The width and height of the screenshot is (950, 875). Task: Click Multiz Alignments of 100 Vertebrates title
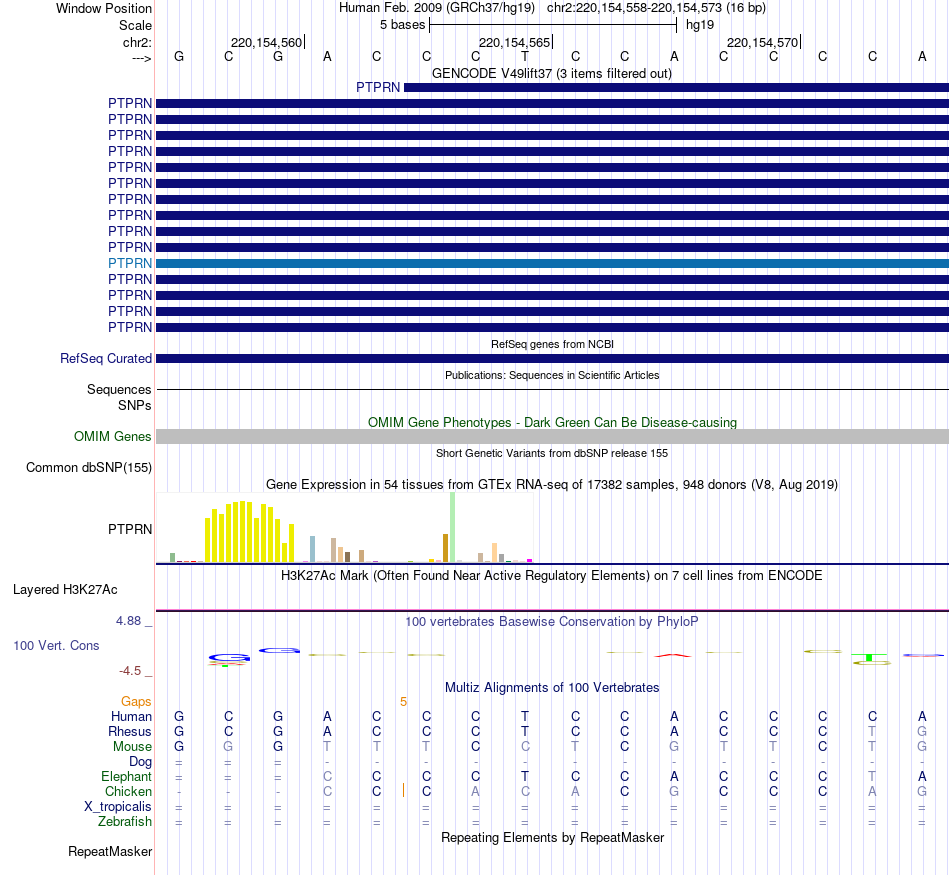(x=552, y=687)
